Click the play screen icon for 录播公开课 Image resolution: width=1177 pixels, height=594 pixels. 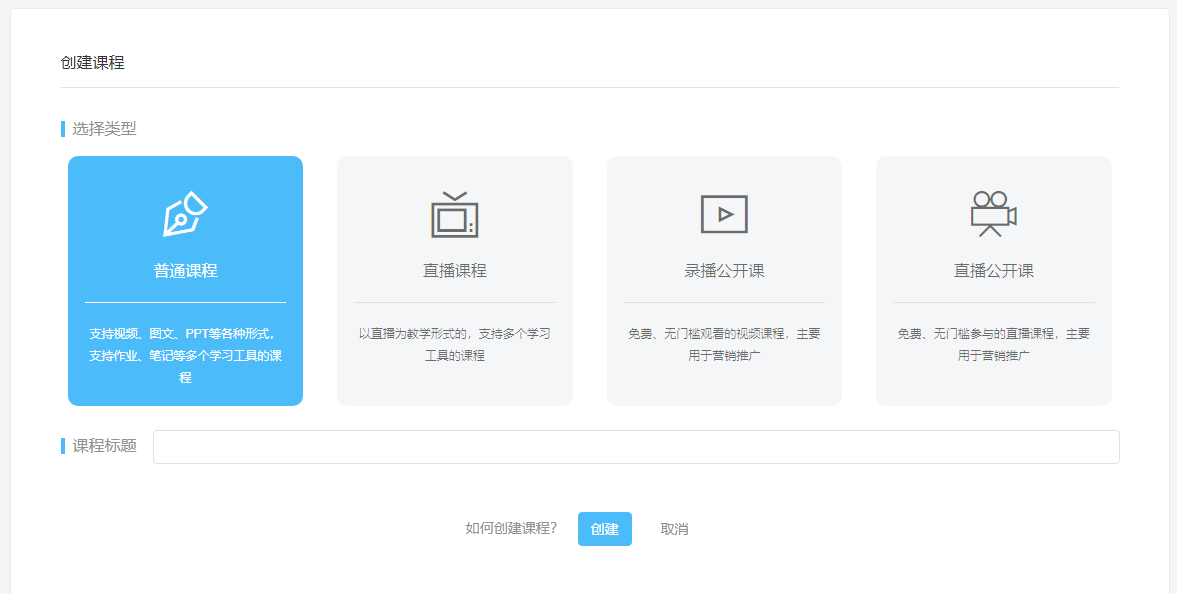(x=724, y=214)
